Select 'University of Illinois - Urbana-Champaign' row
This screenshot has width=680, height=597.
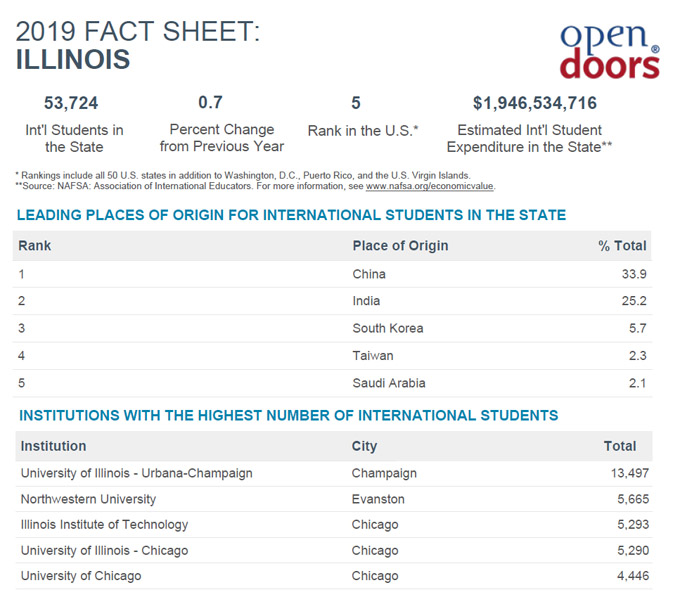point(334,473)
